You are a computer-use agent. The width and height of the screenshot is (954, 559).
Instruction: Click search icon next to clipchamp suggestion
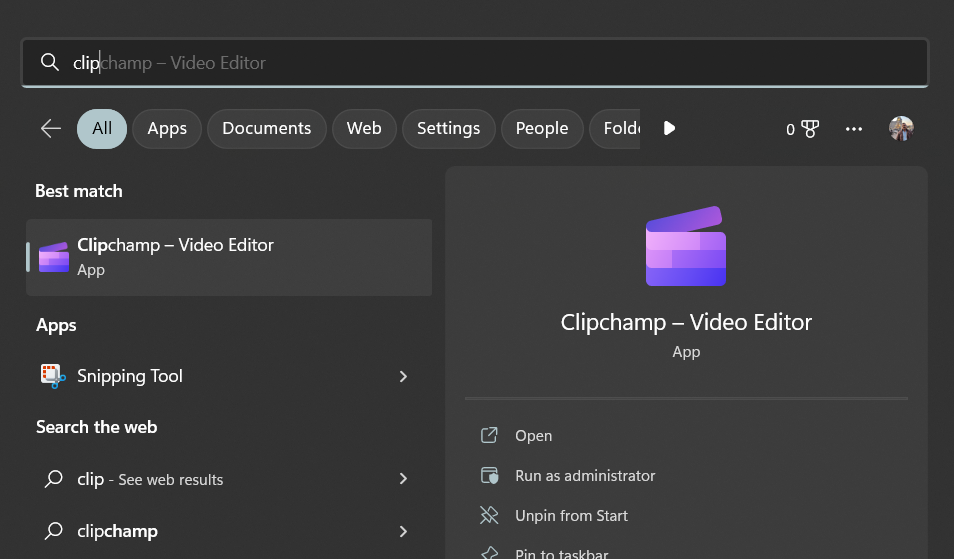54,531
